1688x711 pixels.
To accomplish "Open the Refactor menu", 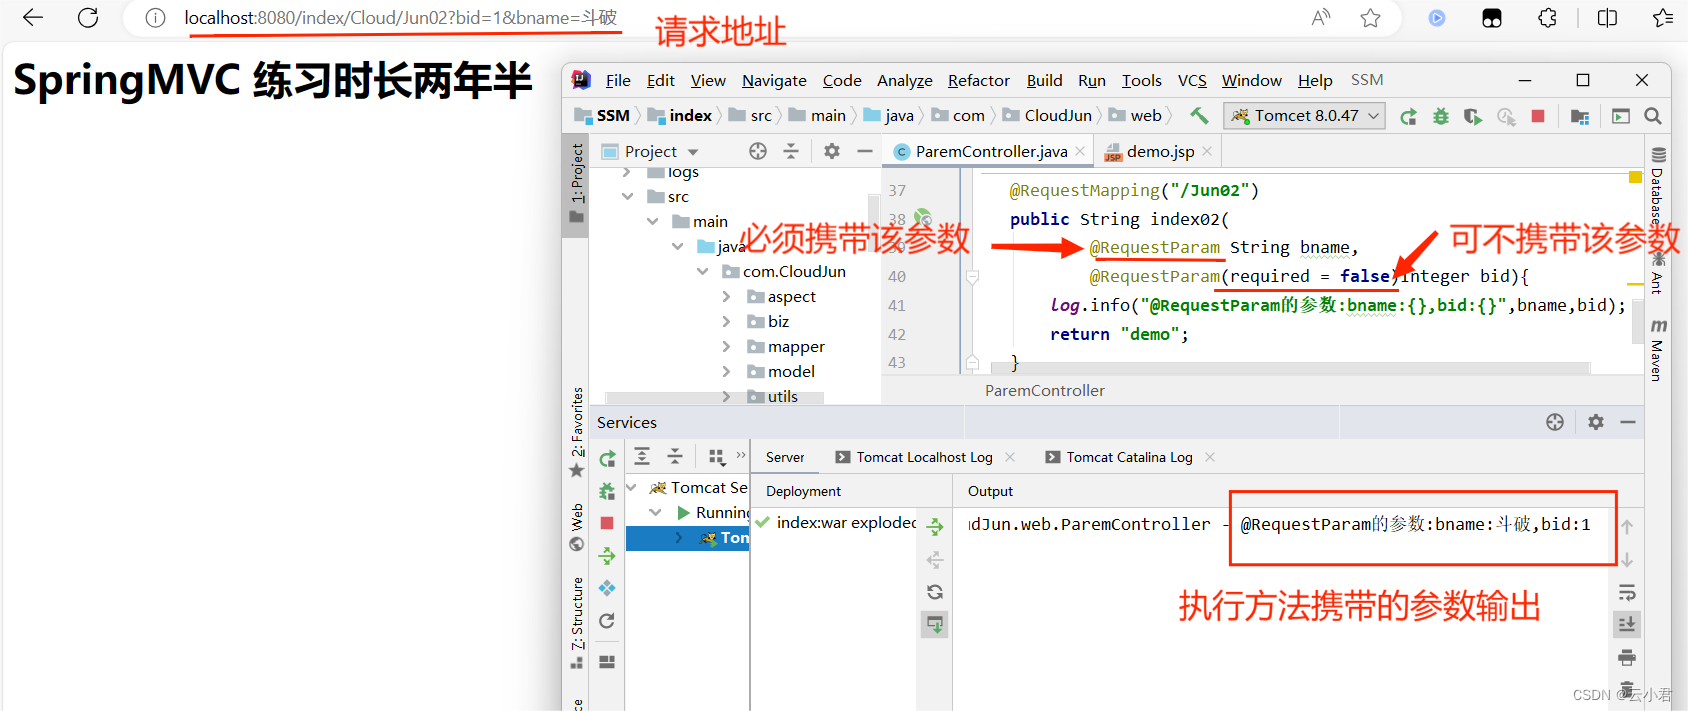I will tap(979, 80).
